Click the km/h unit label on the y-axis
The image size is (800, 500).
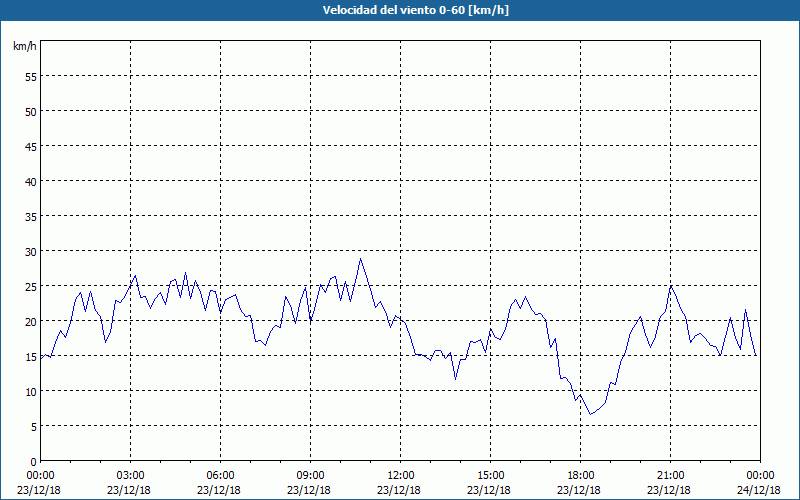[24, 46]
